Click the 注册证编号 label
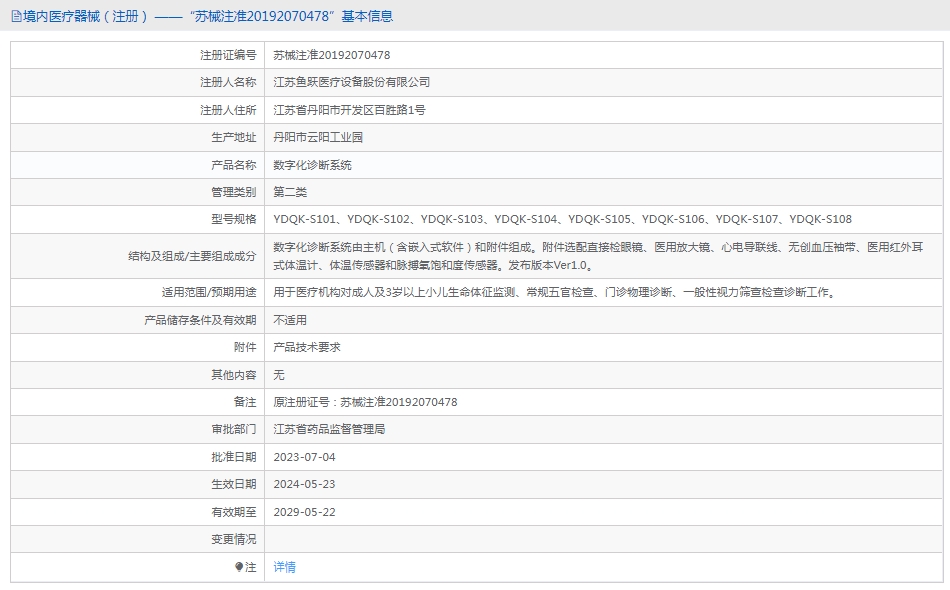950x590 pixels. [228, 55]
